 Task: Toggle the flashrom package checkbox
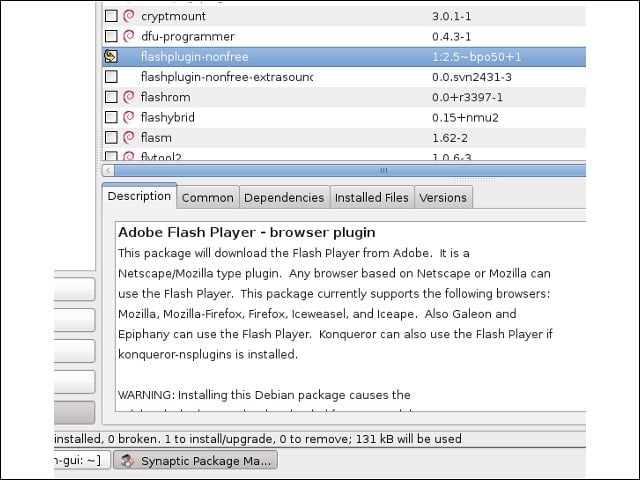111,97
